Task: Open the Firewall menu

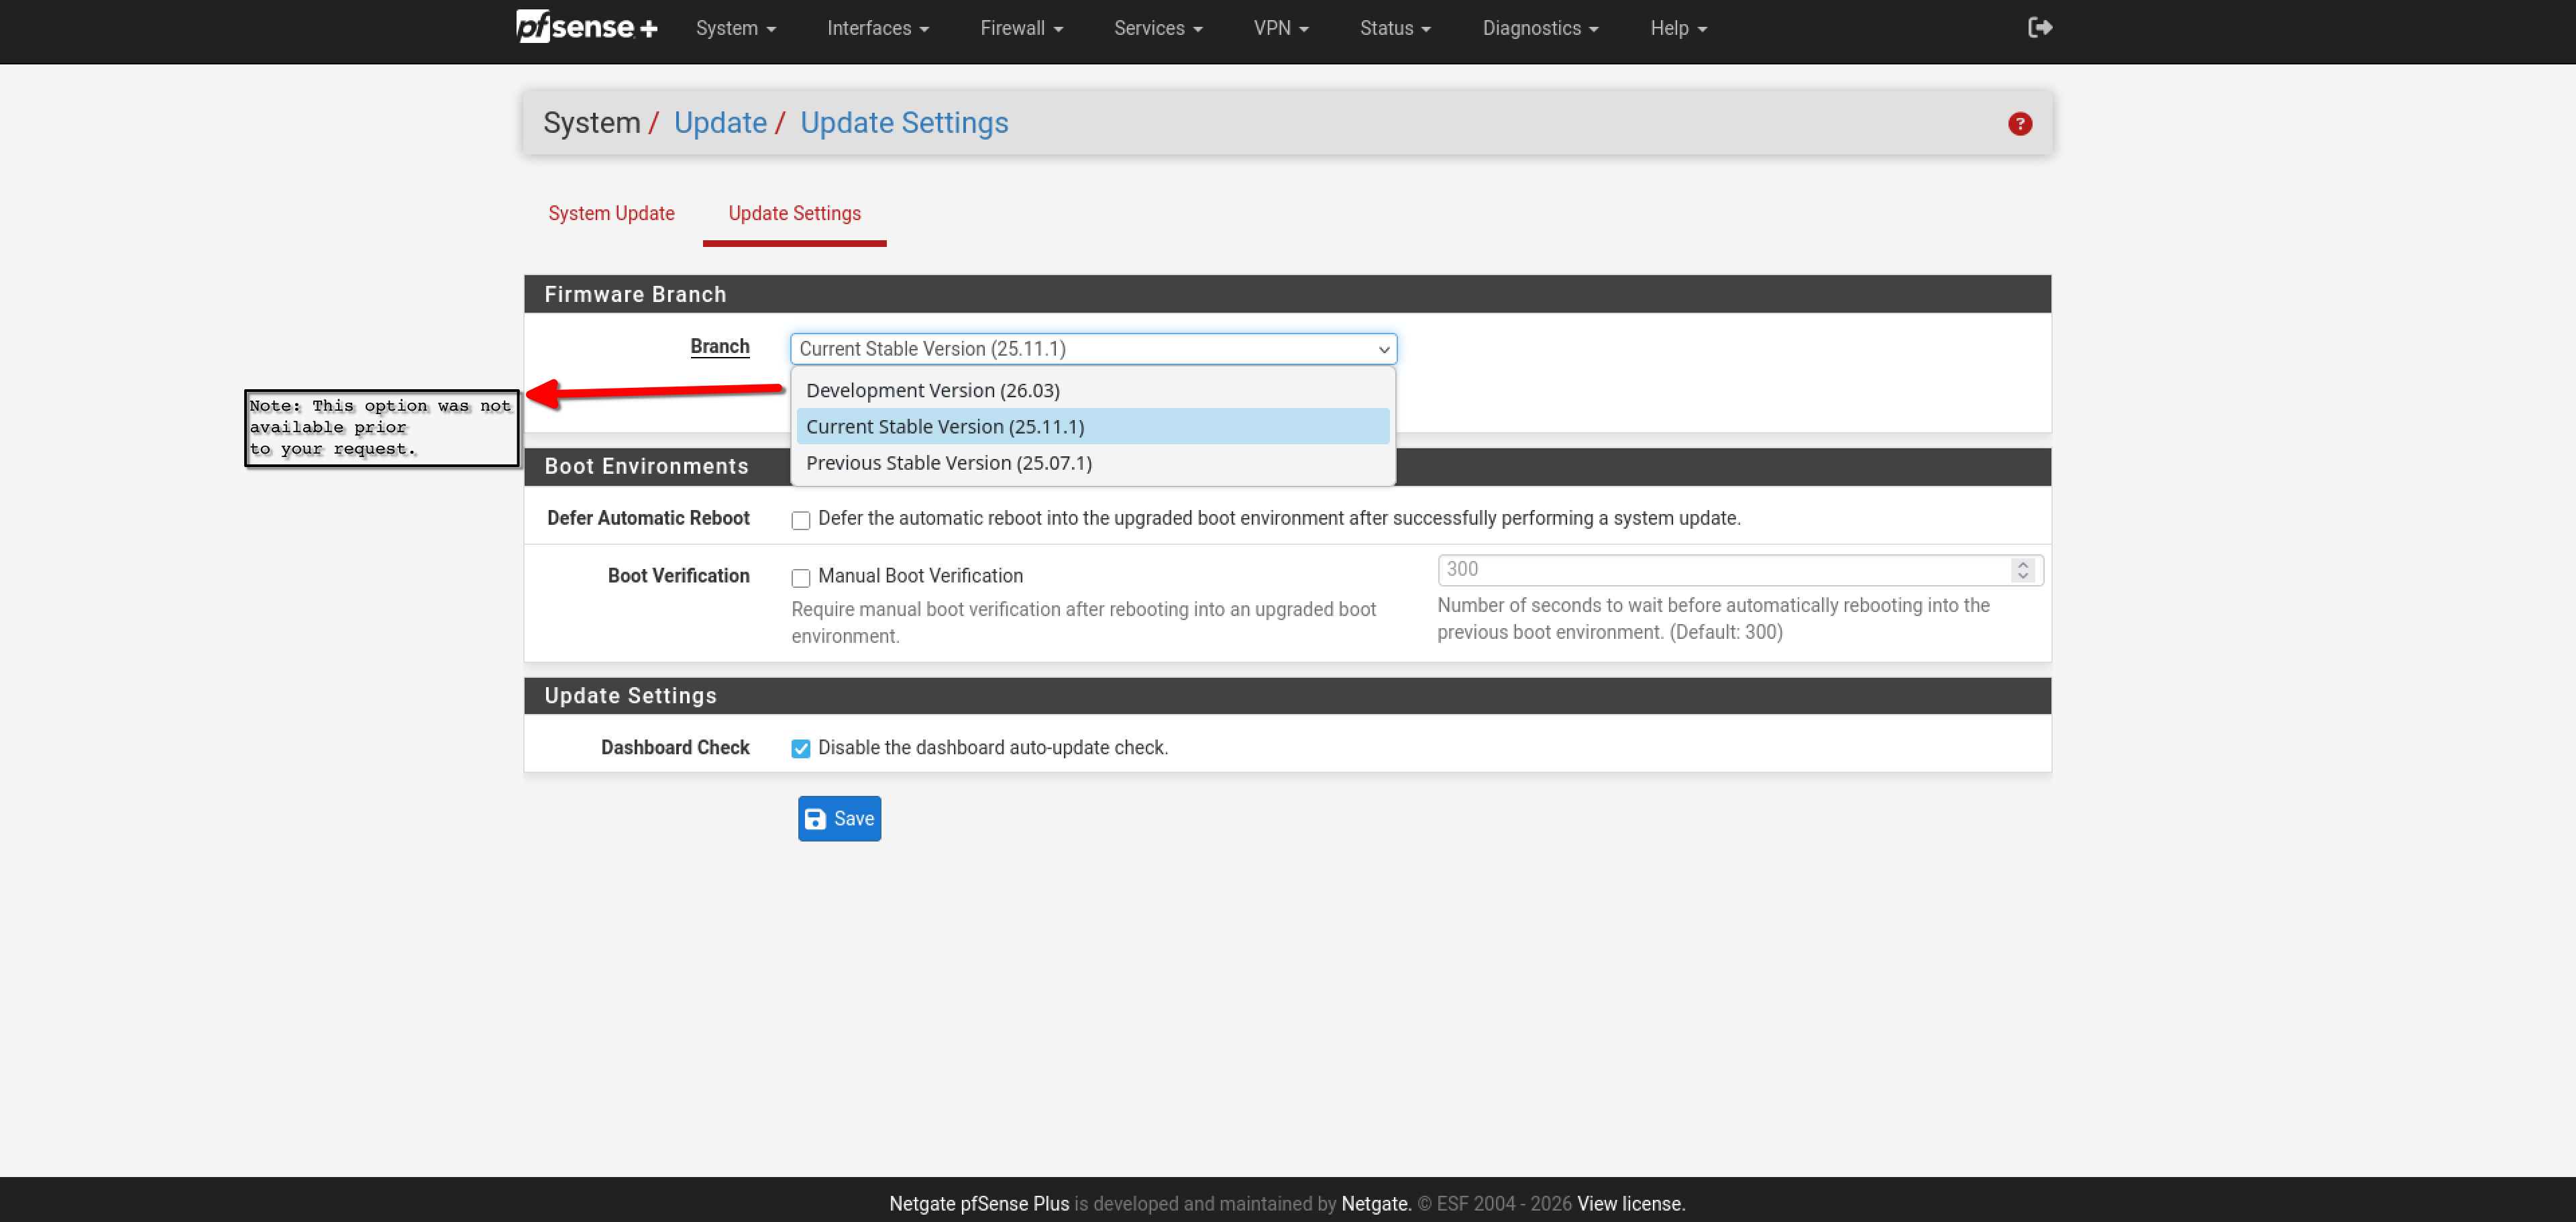Action: coord(1020,28)
